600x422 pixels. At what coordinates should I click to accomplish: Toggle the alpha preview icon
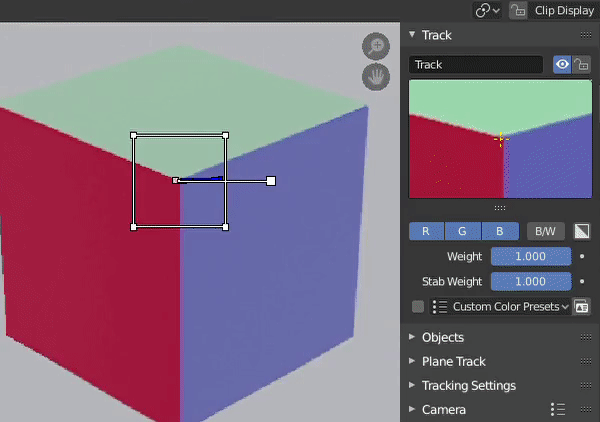pos(582,231)
